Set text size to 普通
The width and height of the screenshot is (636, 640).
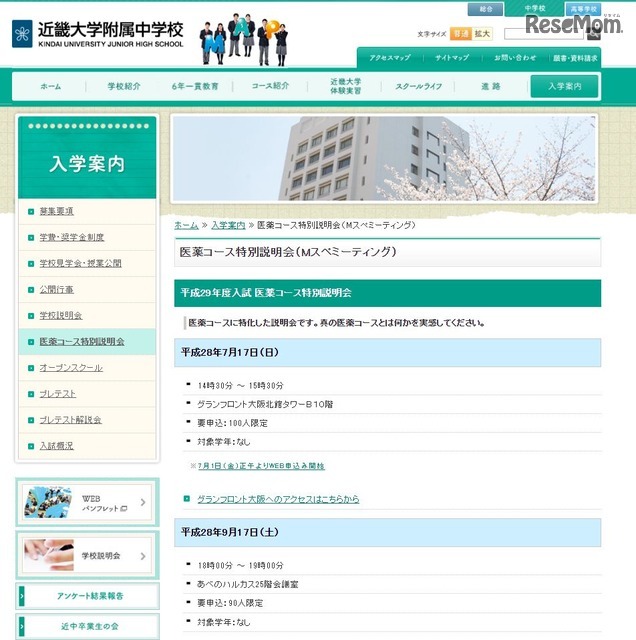(460, 34)
